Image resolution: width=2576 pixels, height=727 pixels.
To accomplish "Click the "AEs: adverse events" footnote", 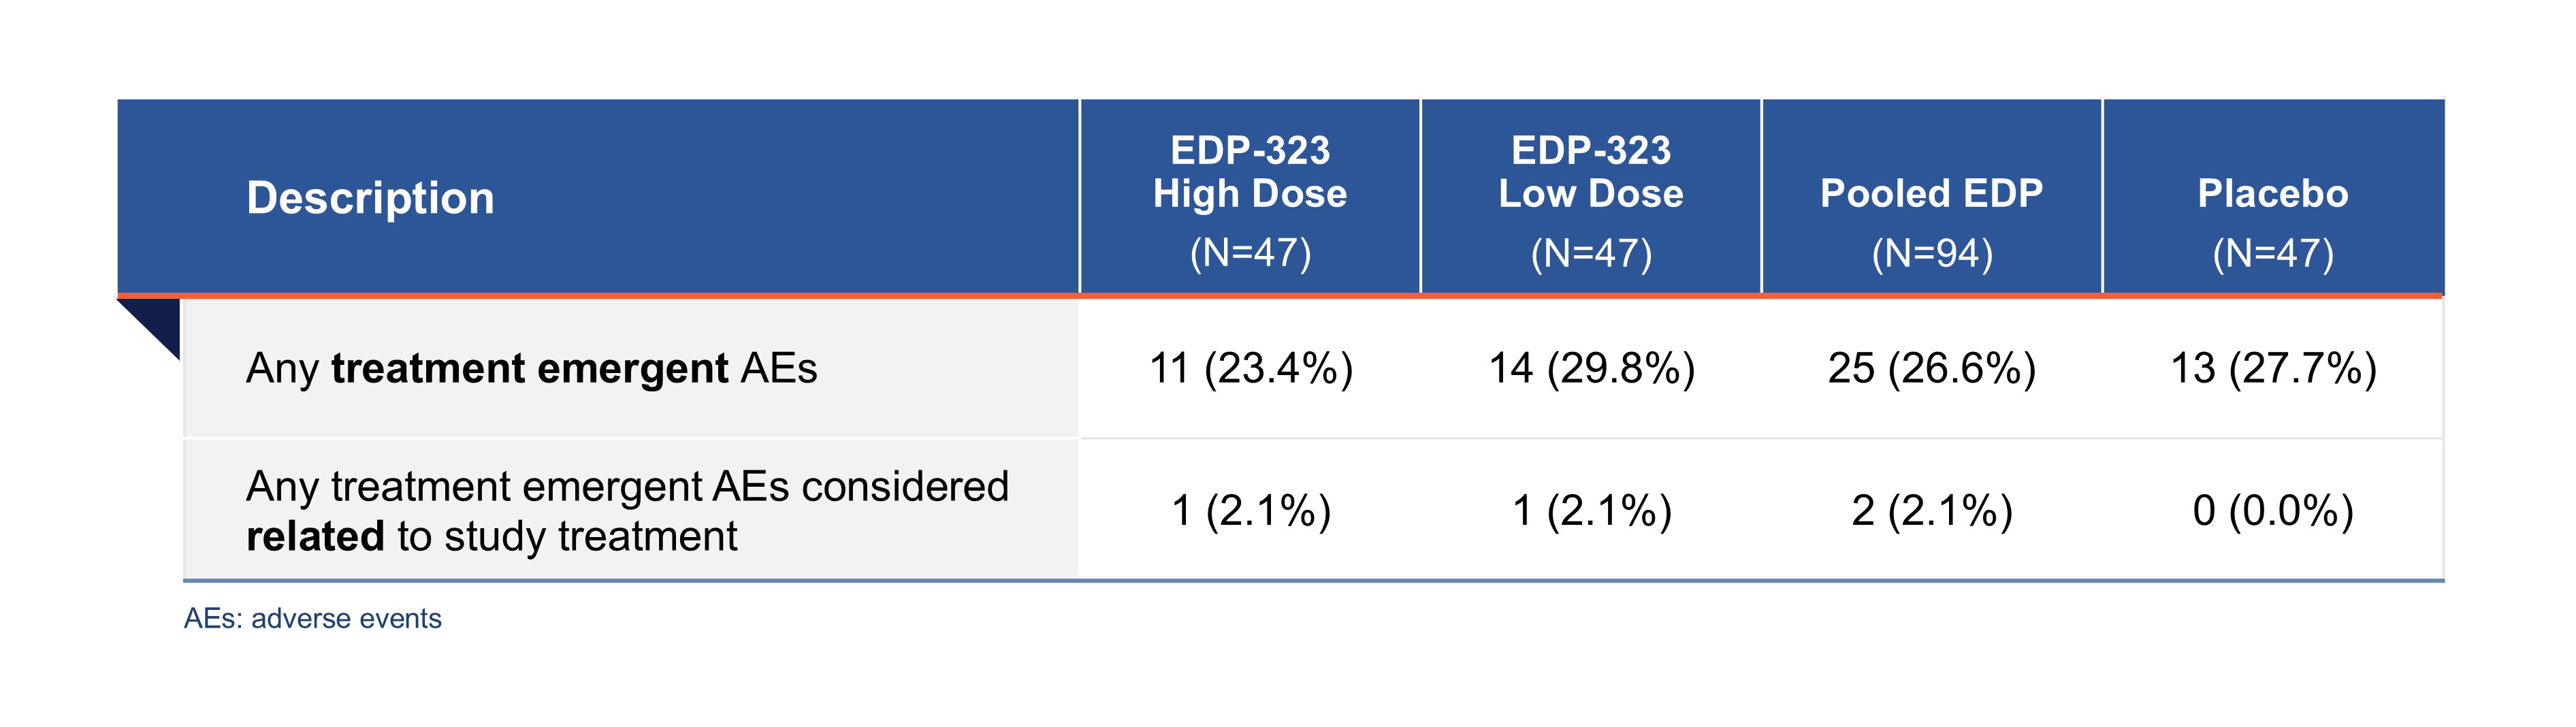I will click(312, 619).
